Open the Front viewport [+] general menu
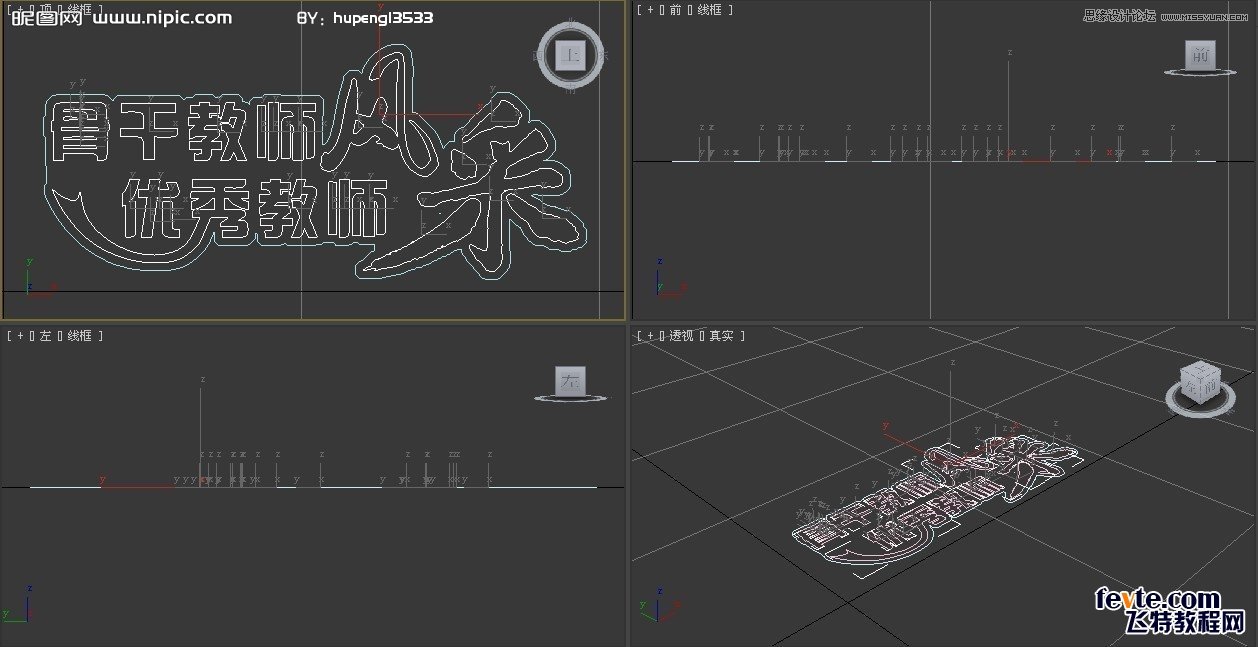Viewport: 1258px width, 647px height. [x=648, y=9]
